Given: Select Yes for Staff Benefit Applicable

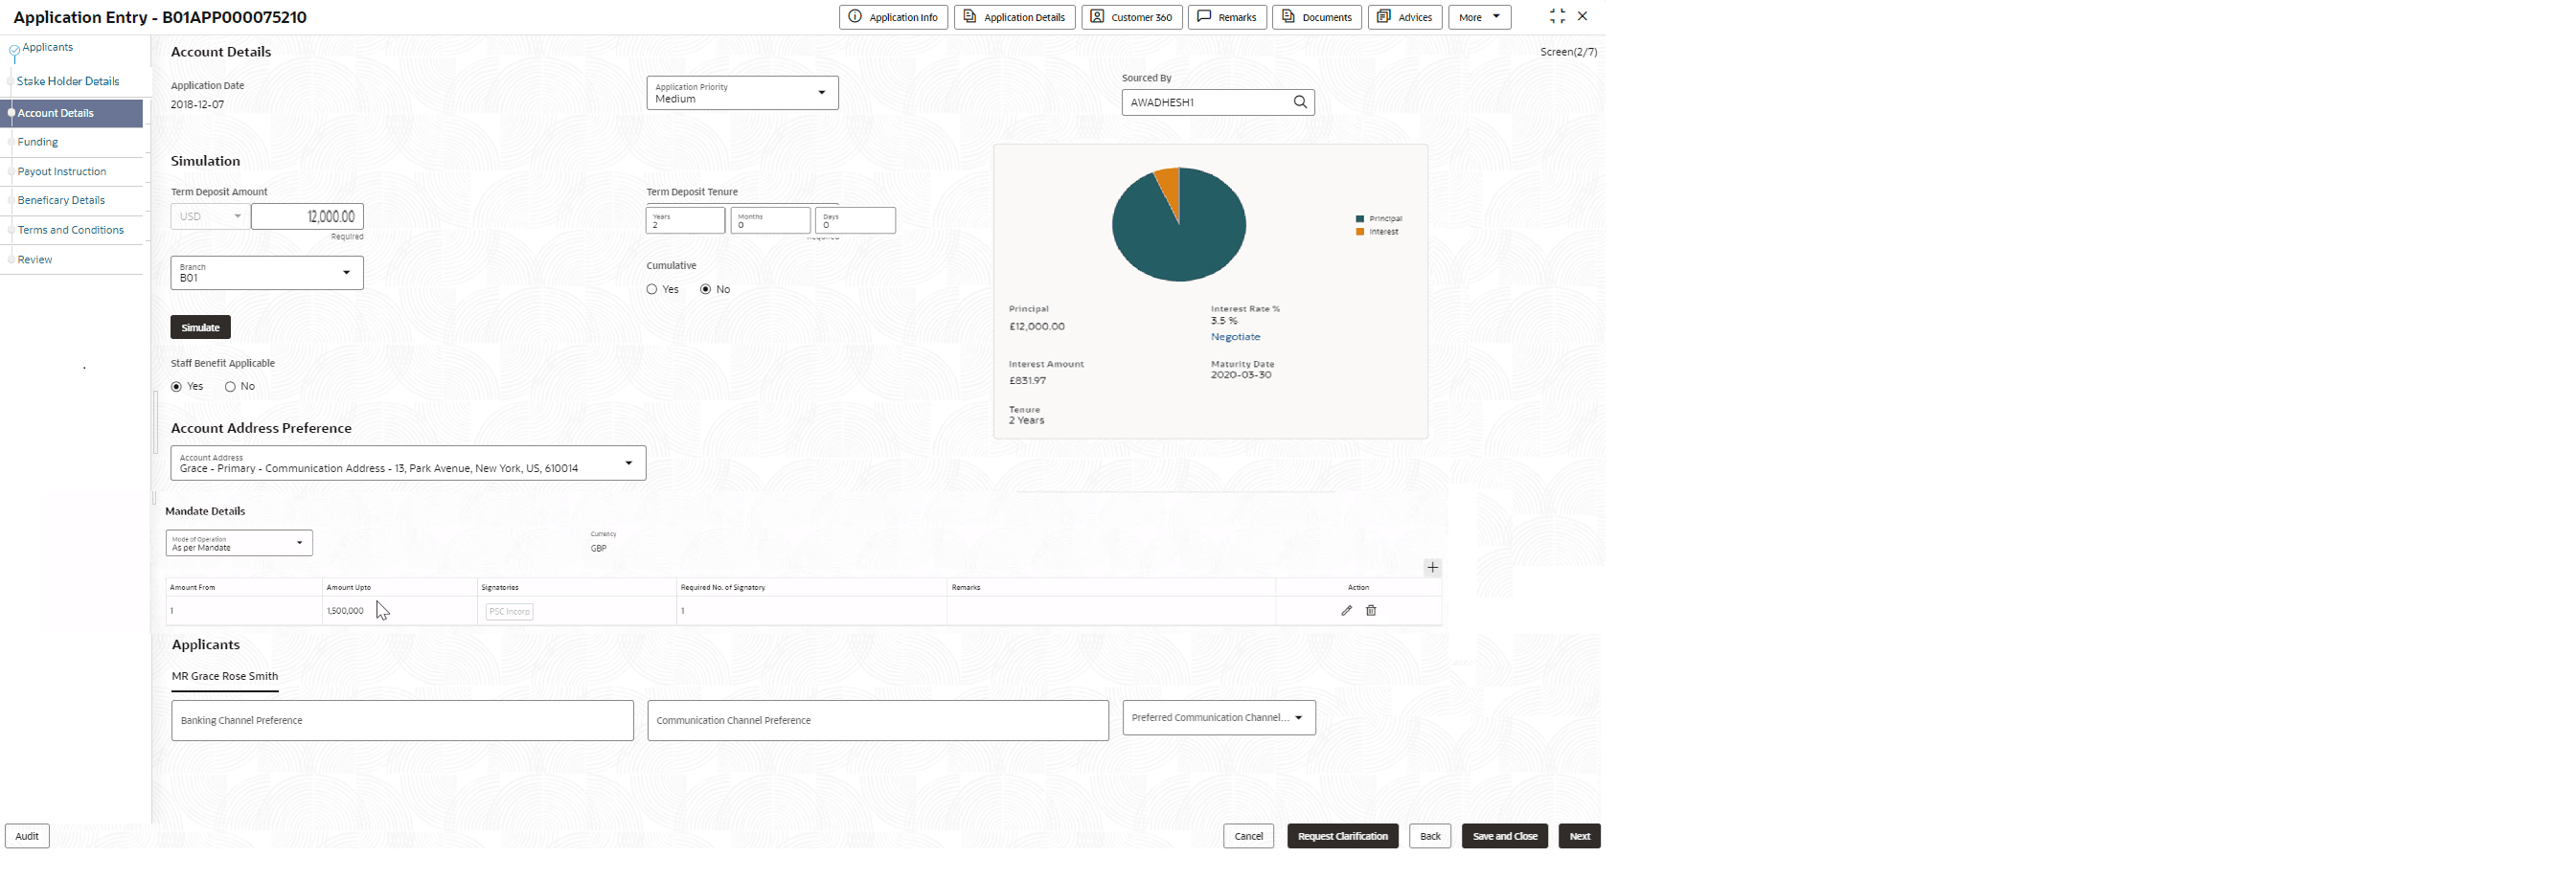Looking at the screenshot, I should coord(177,387).
